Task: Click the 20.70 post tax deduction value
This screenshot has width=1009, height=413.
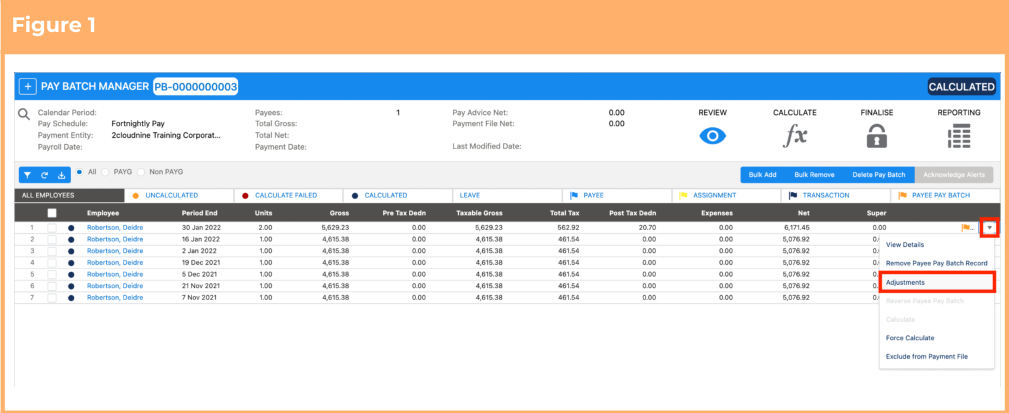Action: click(648, 228)
